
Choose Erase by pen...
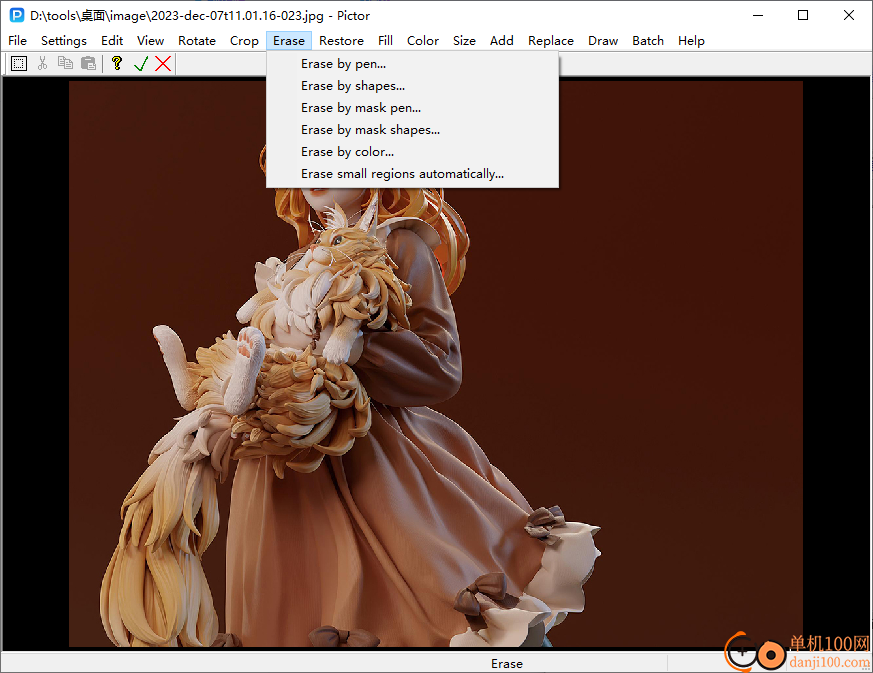pos(413,64)
